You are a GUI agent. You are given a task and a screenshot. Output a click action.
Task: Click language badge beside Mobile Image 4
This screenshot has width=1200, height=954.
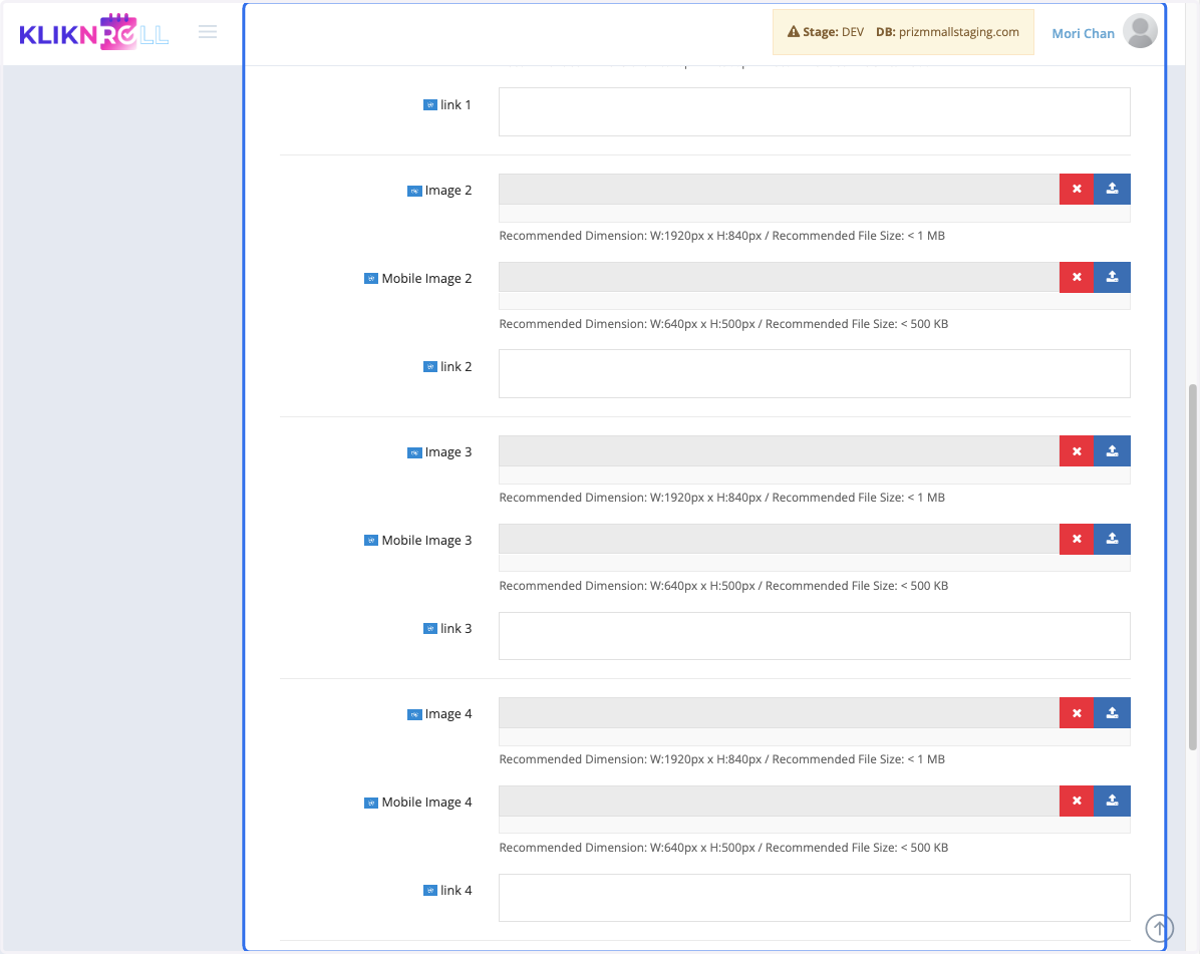371,803
